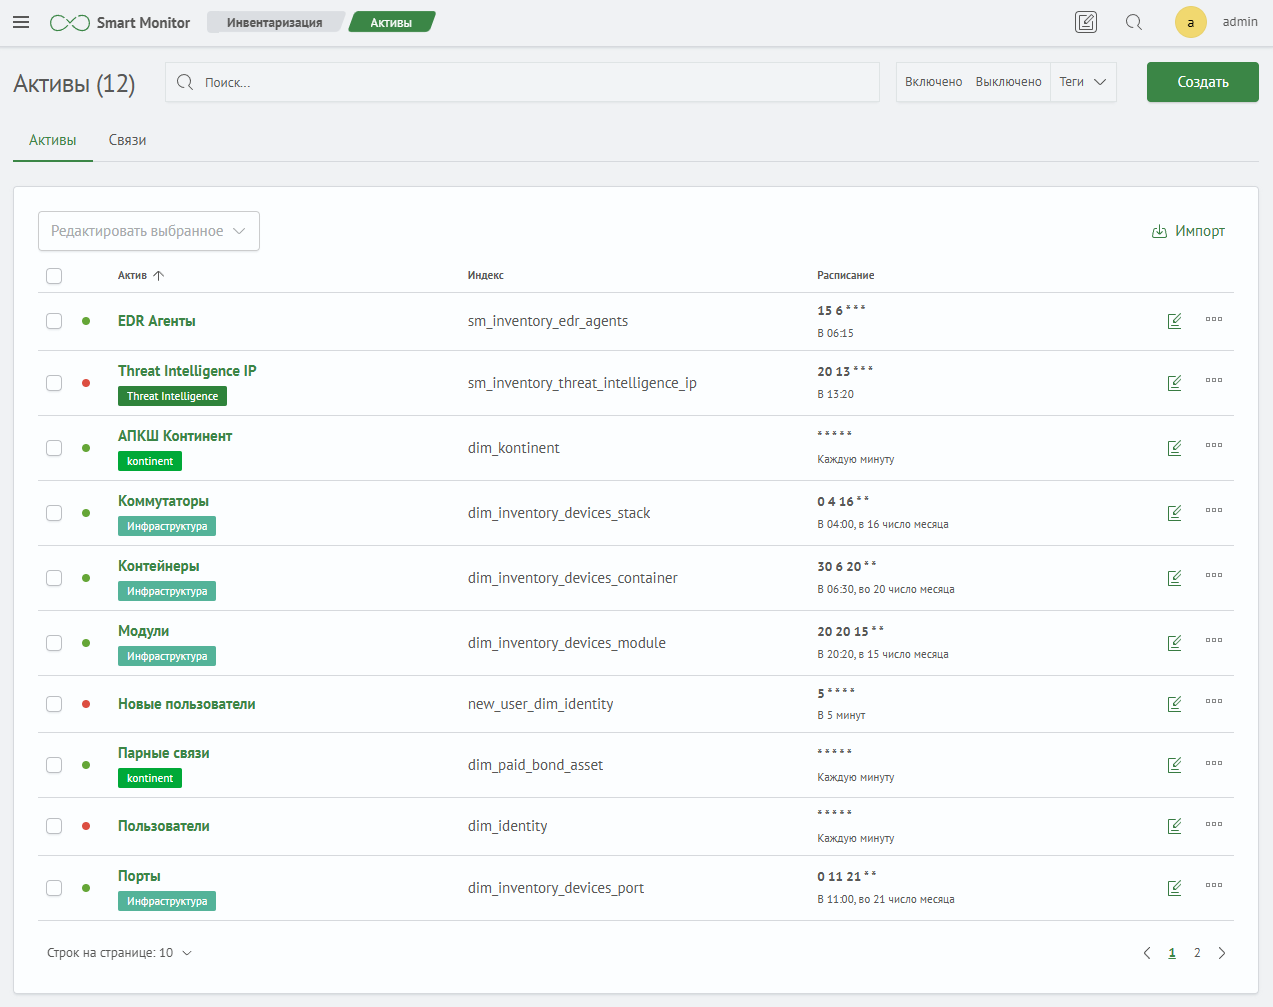Viewport: 1273px width, 1007px height.
Task: Check the Коммутаторы row checkbox
Action: [54, 513]
